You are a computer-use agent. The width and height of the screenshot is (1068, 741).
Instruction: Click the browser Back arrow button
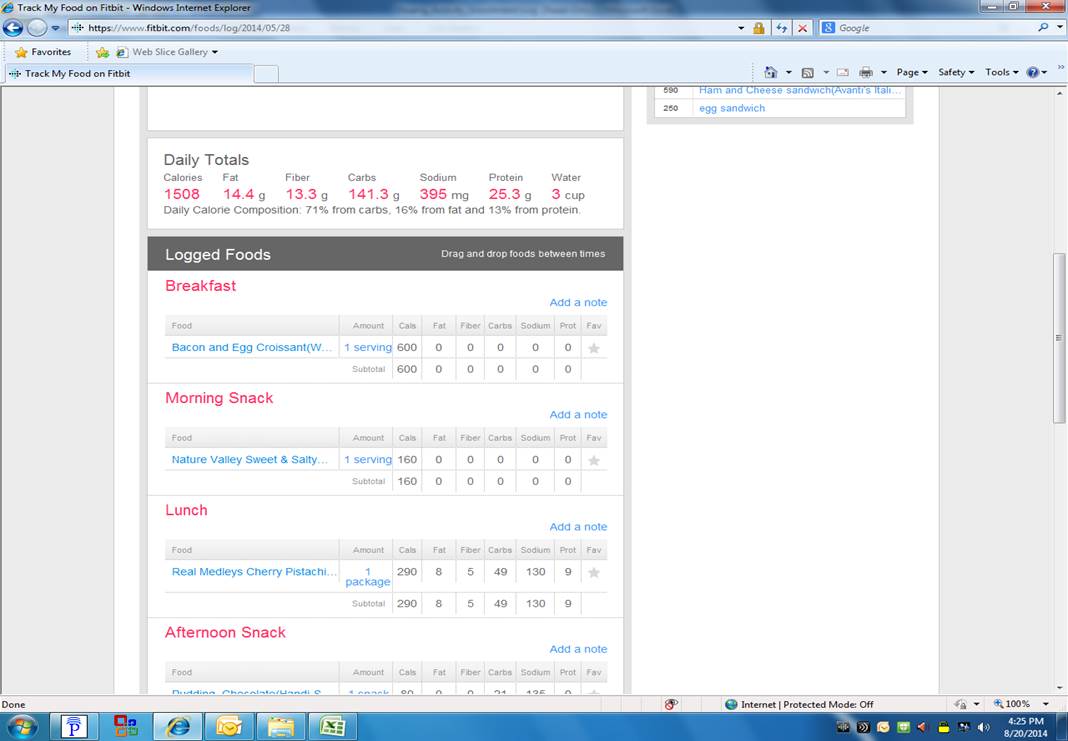tap(13, 28)
